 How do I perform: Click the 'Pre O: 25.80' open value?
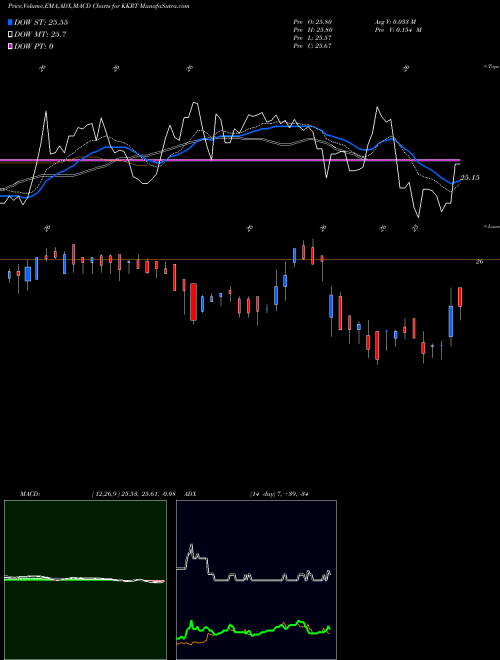pos(313,22)
